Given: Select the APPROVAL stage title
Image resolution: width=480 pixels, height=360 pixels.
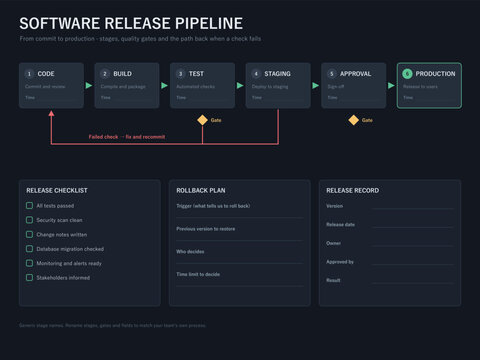Looking at the screenshot, I should (355, 74).
